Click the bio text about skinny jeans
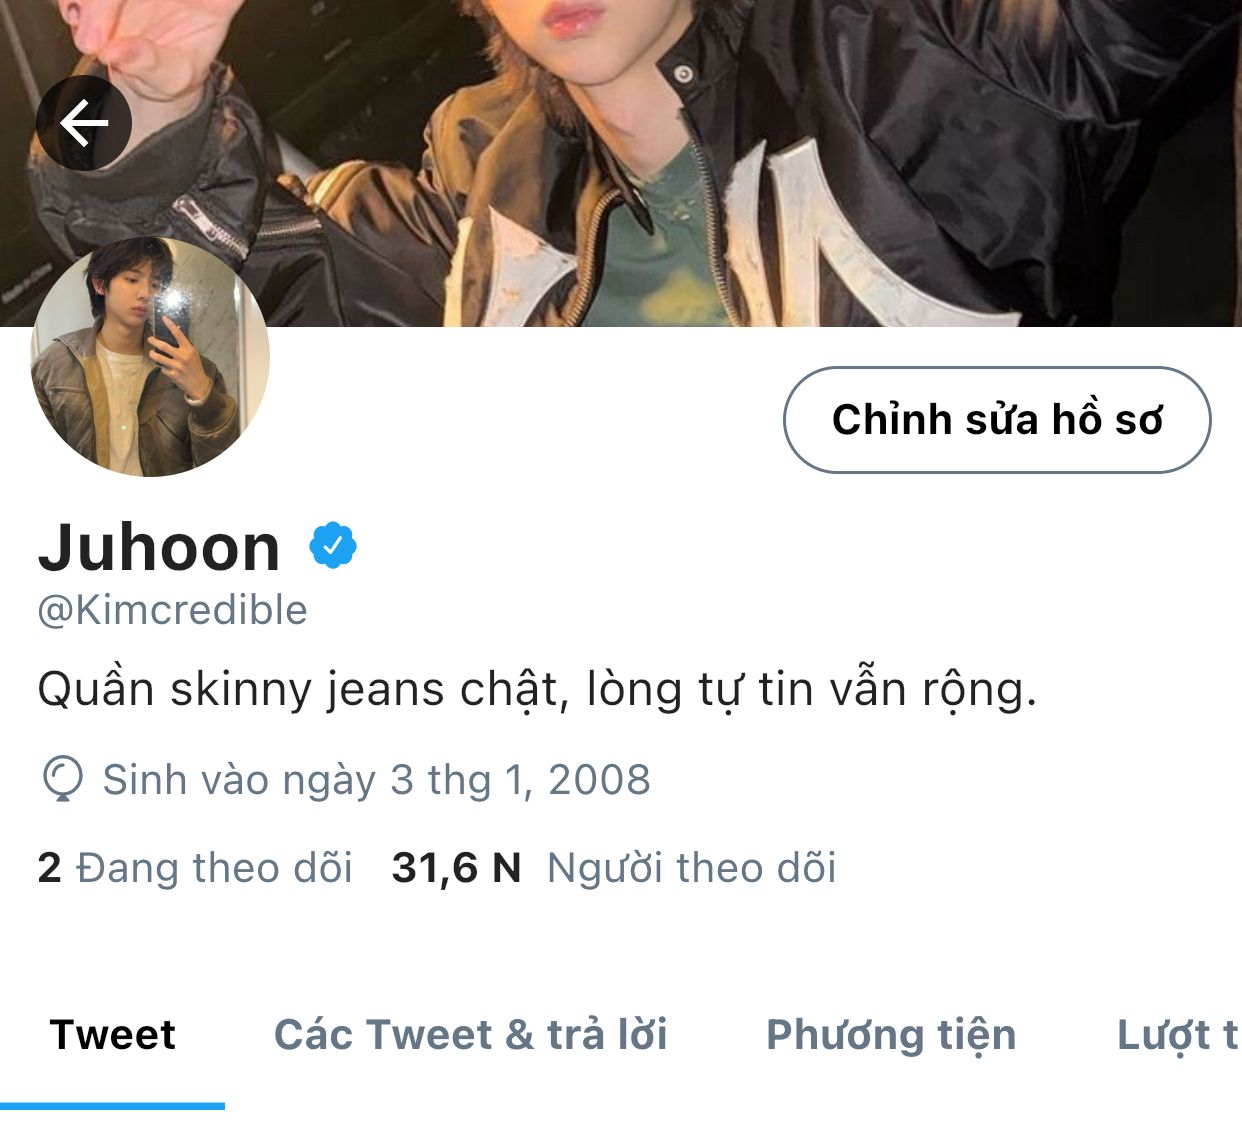This screenshot has height=1125, width=1242. click(537, 690)
